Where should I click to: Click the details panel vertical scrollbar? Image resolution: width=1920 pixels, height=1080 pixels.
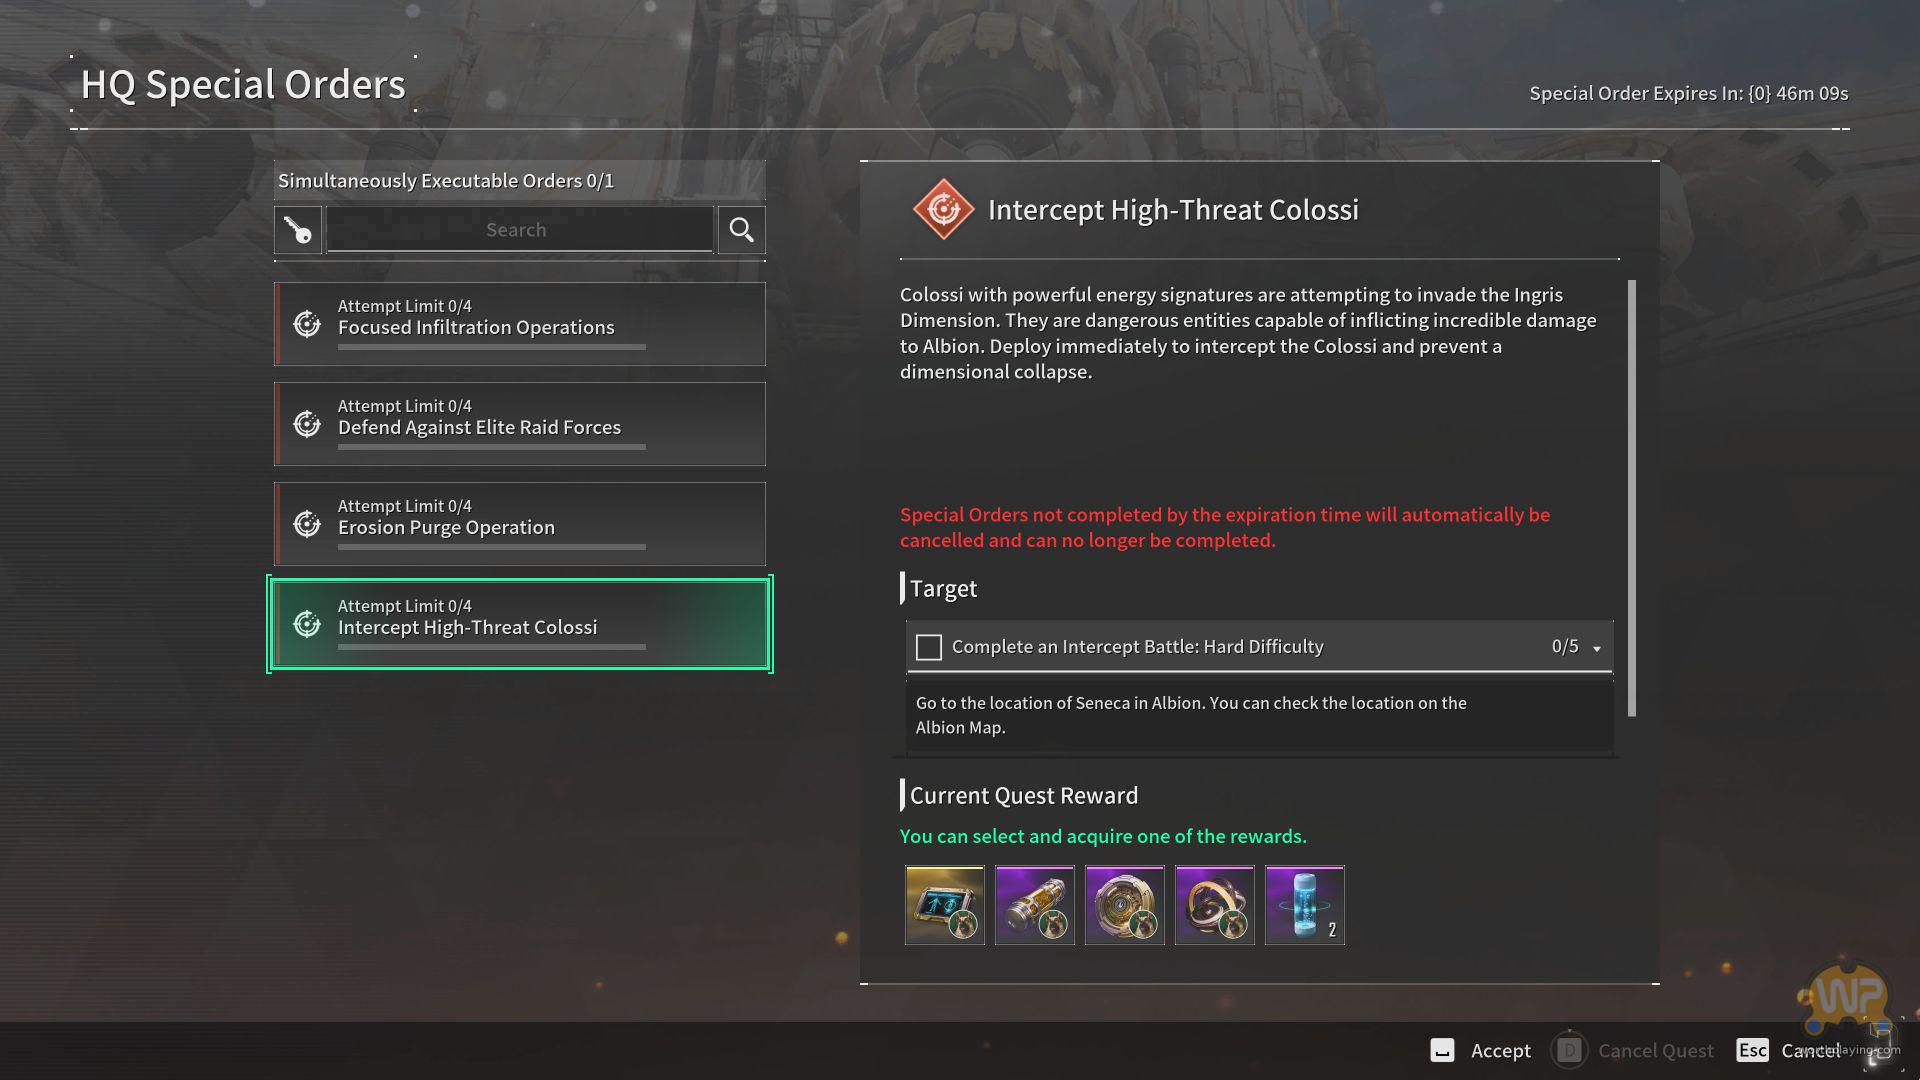pos(1632,498)
